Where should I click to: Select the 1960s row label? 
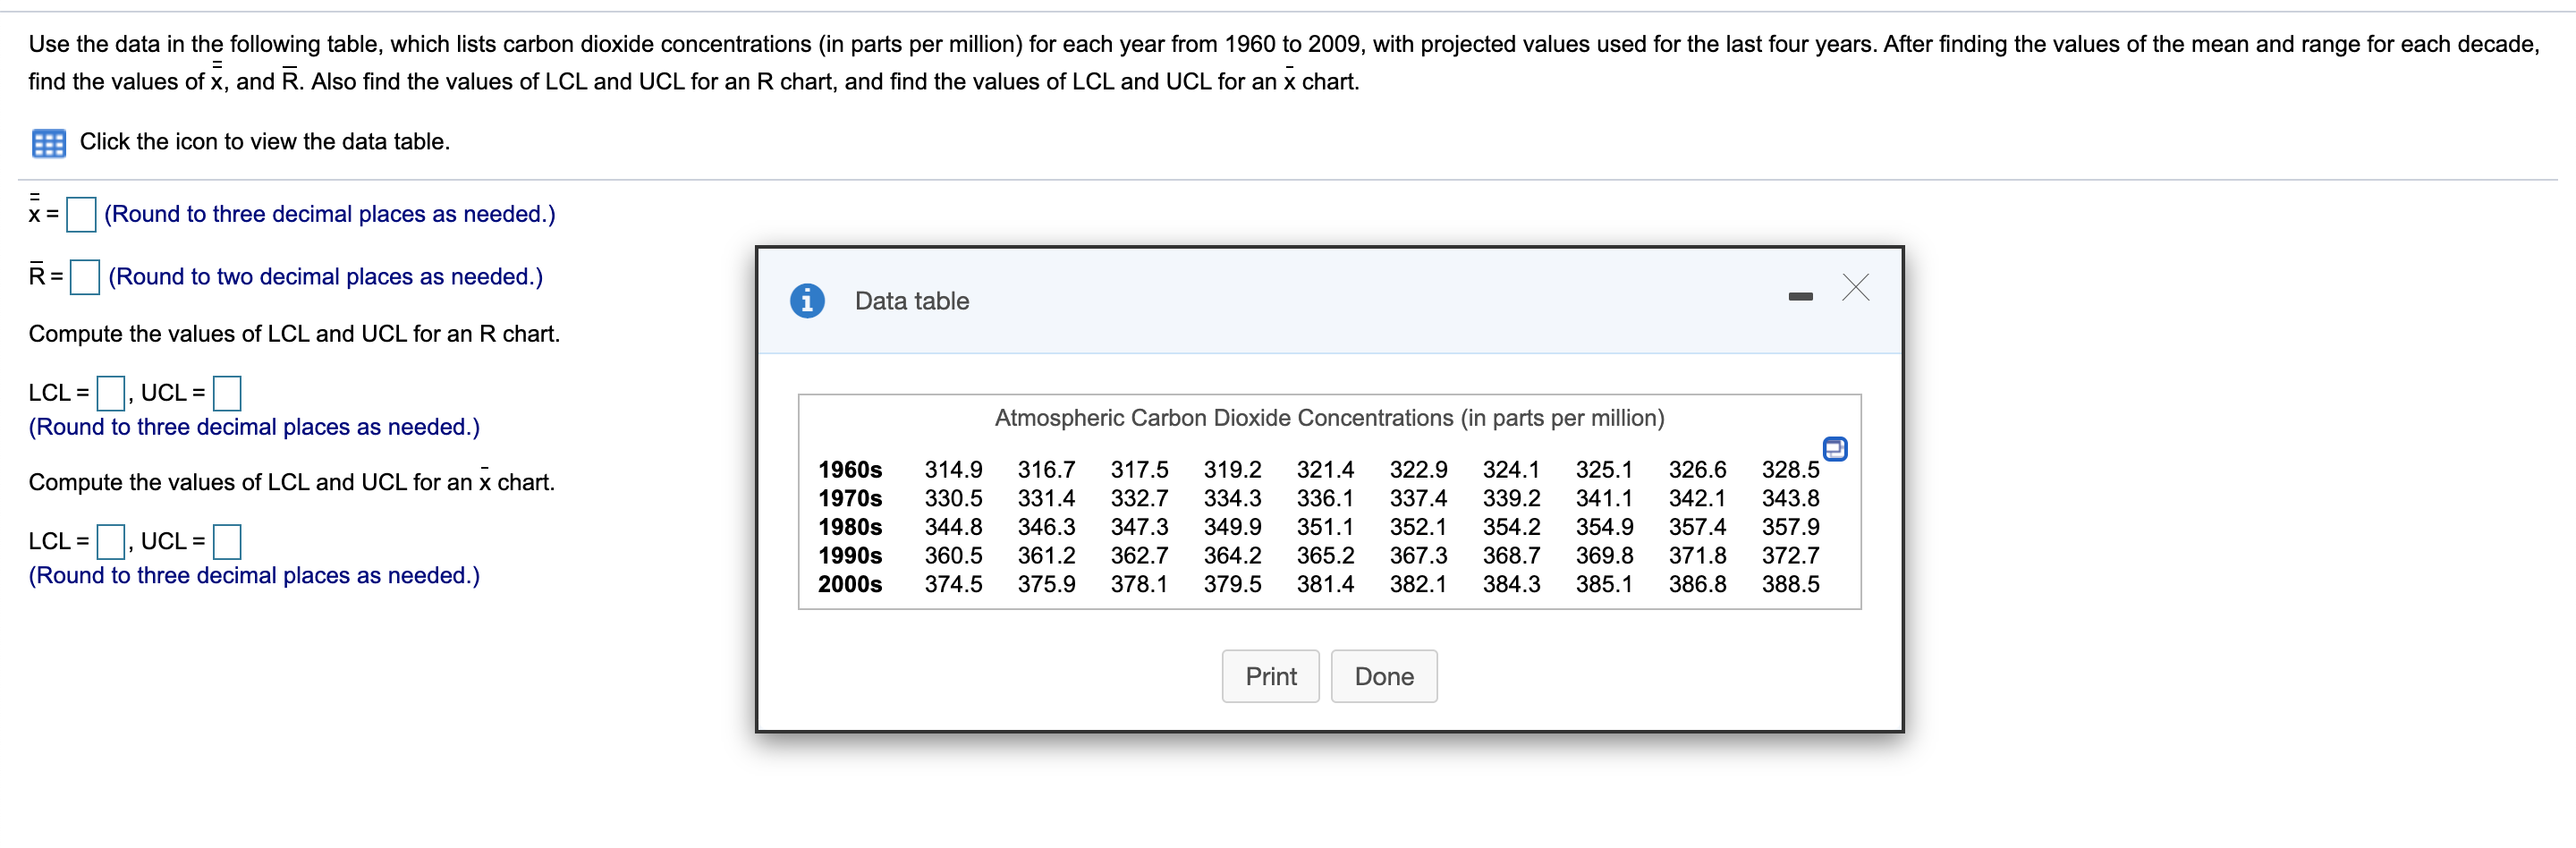(850, 470)
